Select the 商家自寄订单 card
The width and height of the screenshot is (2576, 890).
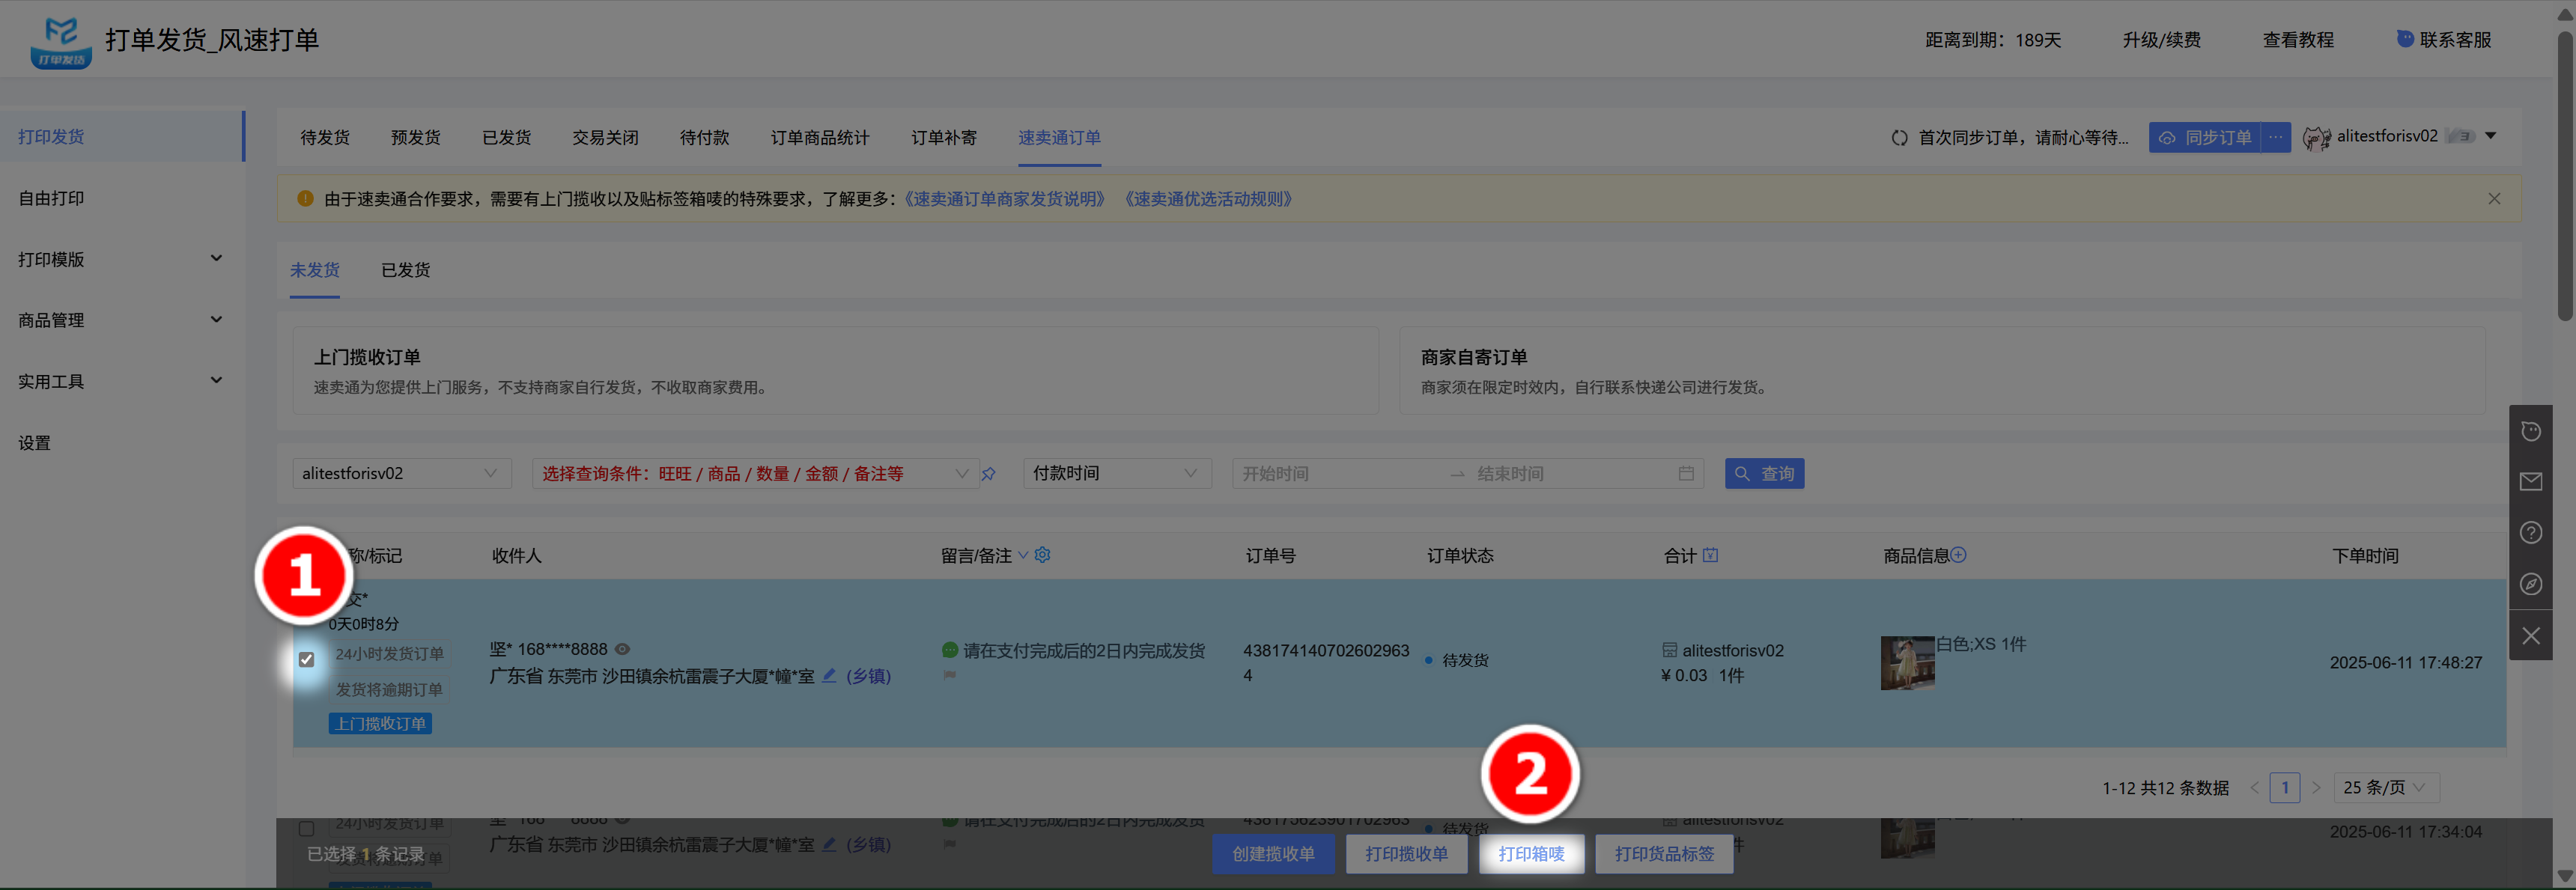(x=1942, y=371)
